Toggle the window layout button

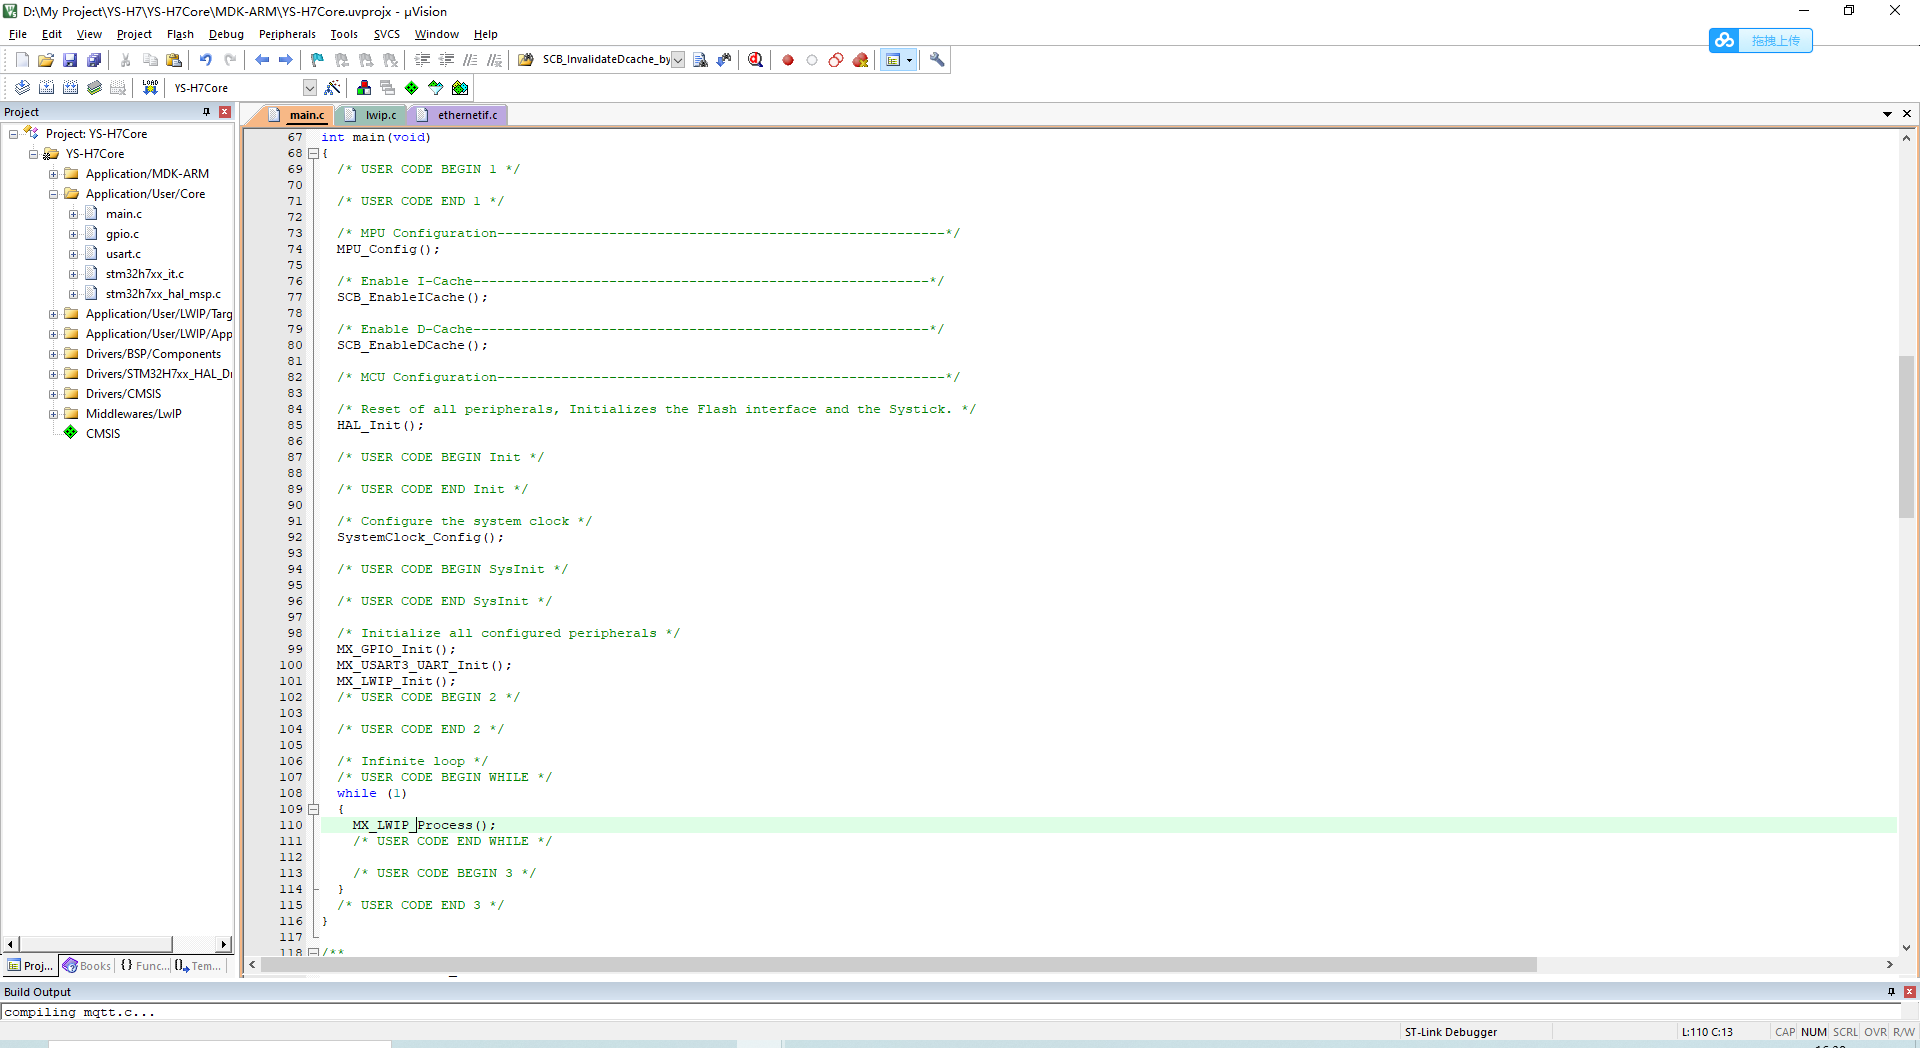(893, 60)
